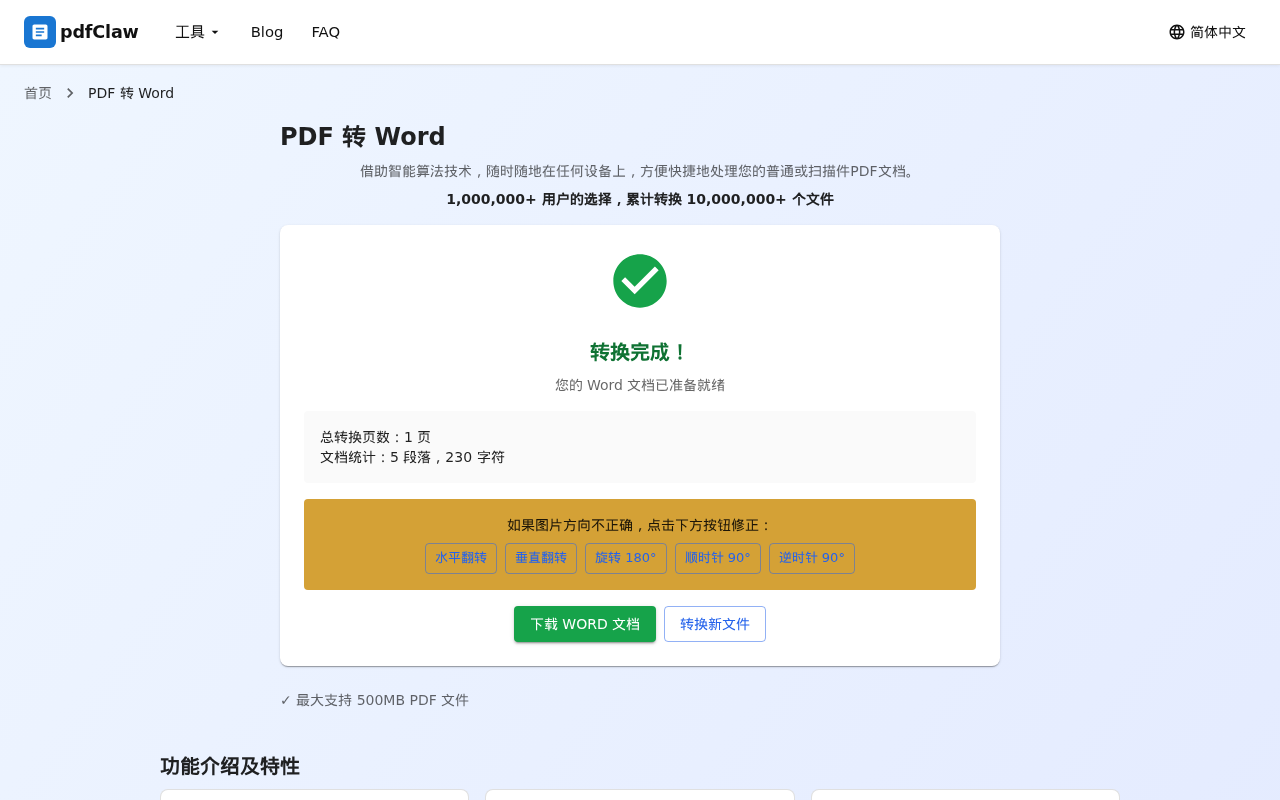Image resolution: width=1280 pixels, height=800 pixels.
Task: Apply 逆时针 90° rotation
Action: point(811,558)
